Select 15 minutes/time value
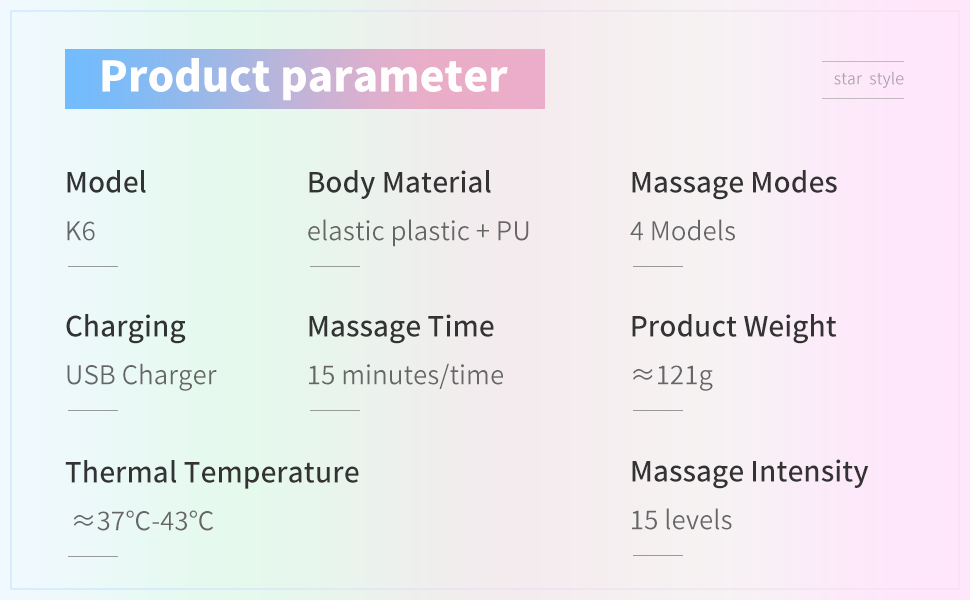This screenshot has height=600, width=970. (x=406, y=375)
